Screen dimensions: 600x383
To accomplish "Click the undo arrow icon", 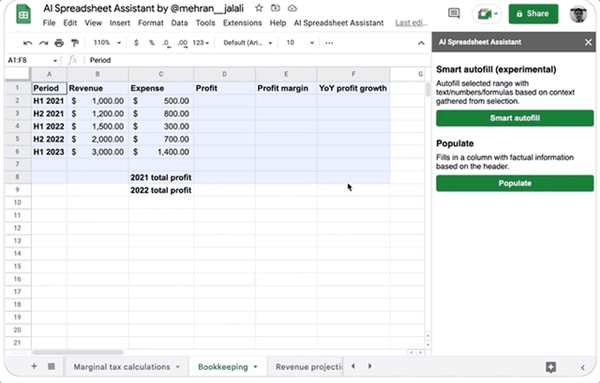I will coord(28,43).
